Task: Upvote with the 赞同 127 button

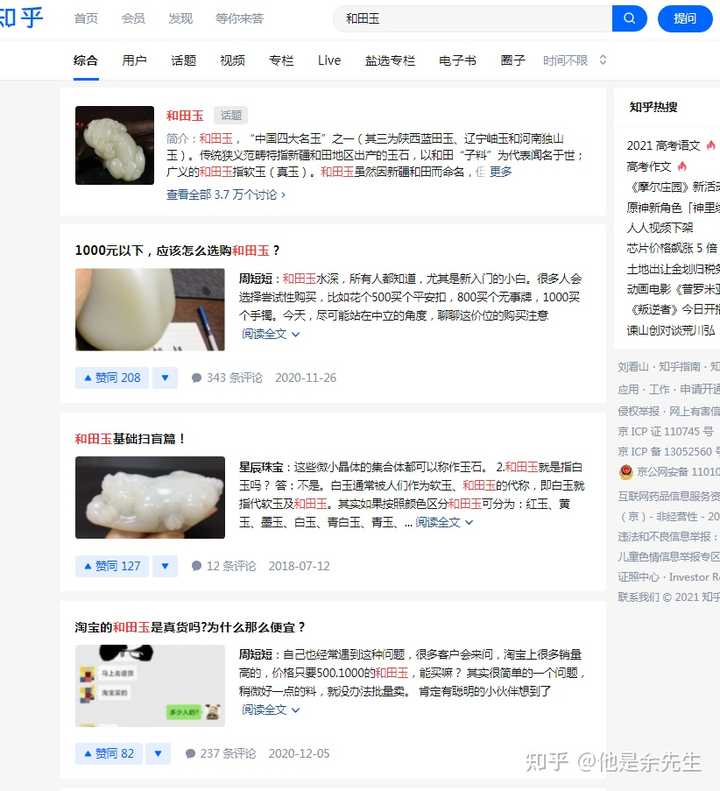Action: (112, 566)
